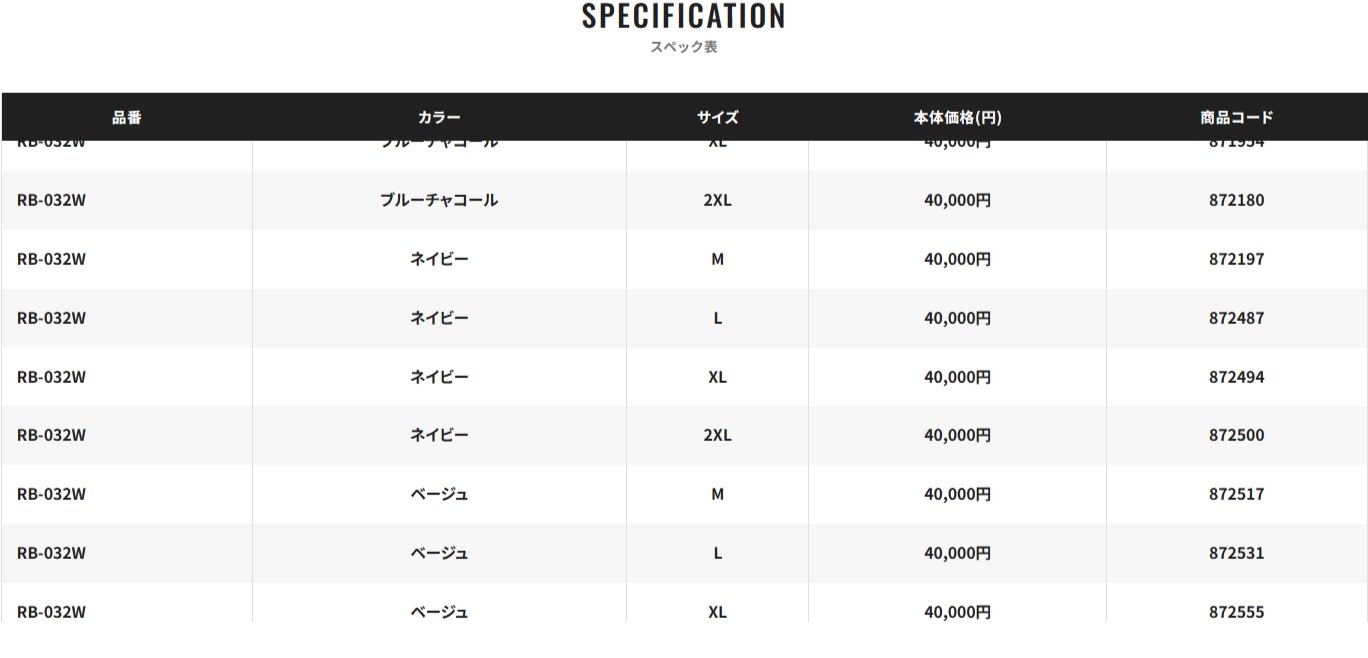Image resolution: width=1368 pixels, height=658 pixels.
Task: Click product code 872494
Action: [1236, 377]
